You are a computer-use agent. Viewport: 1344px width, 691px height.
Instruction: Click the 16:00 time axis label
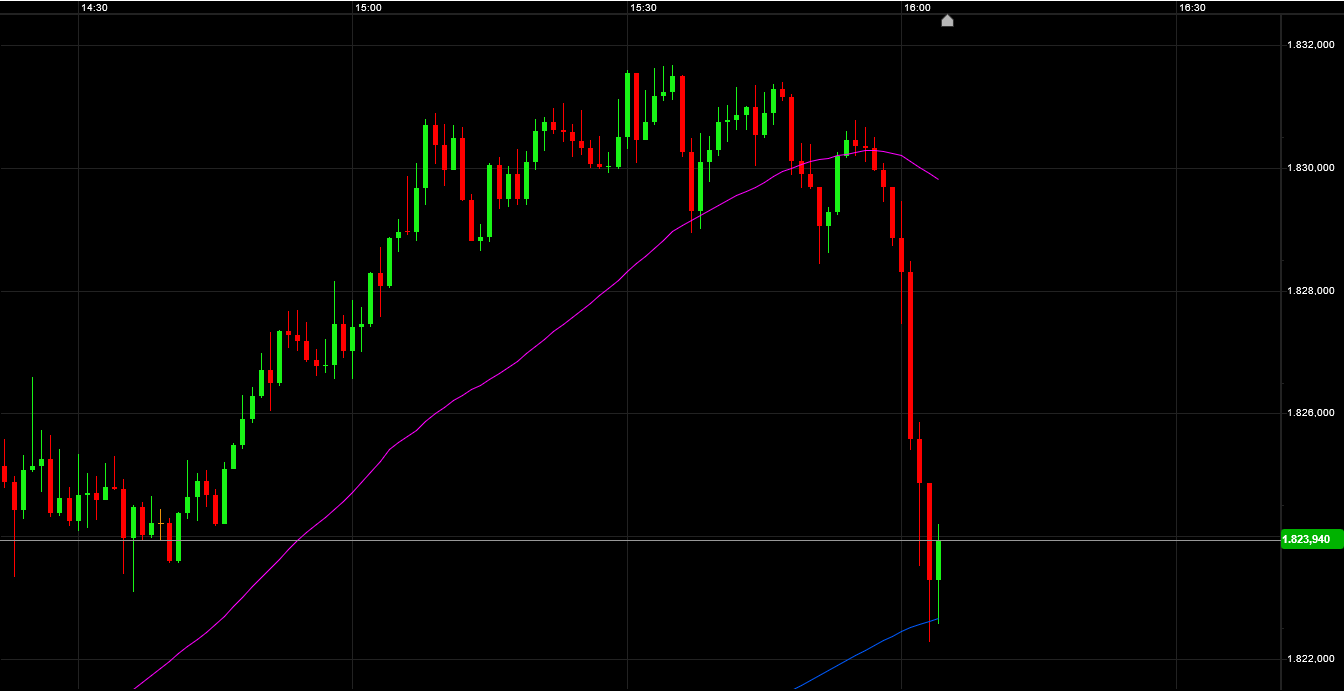pyautogui.click(x=917, y=7)
